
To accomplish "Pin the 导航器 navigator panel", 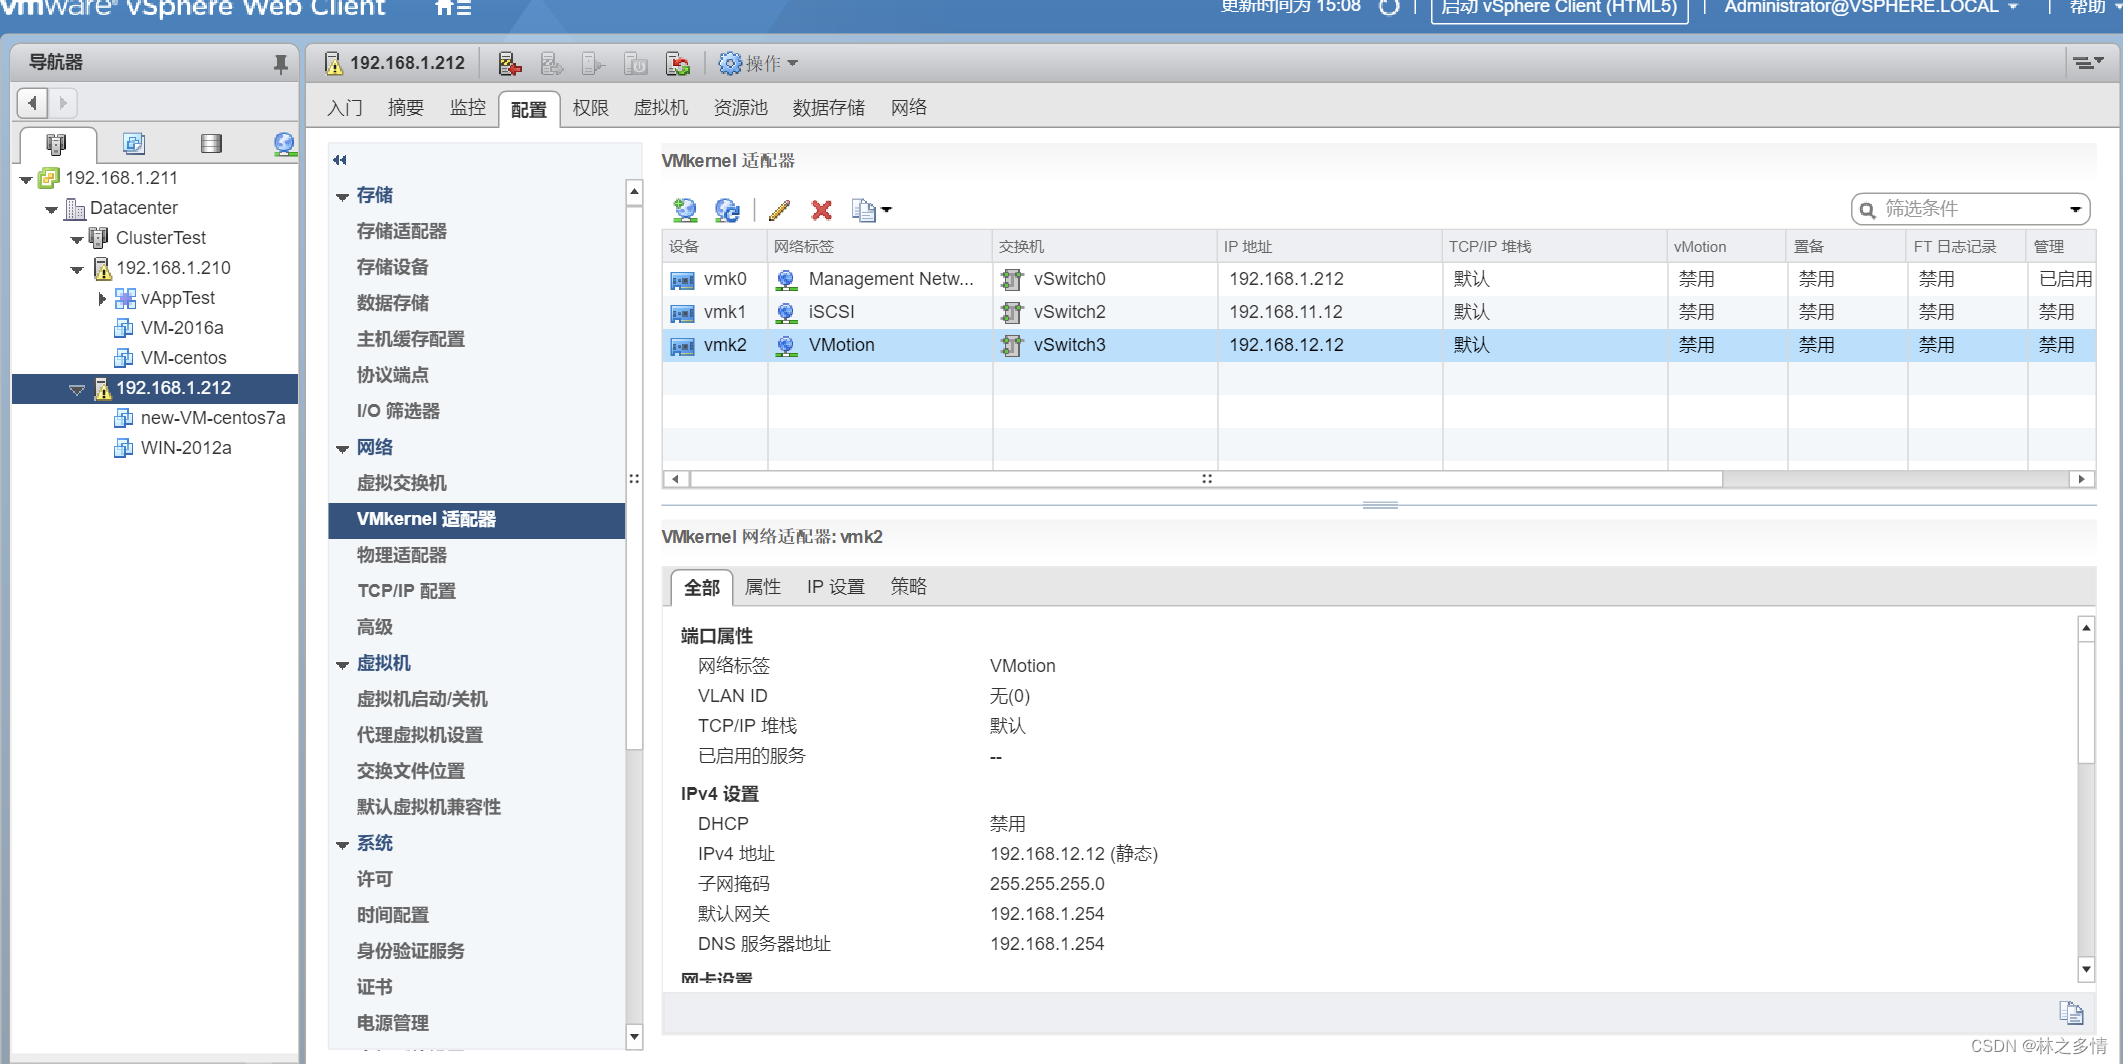I will pos(280,64).
